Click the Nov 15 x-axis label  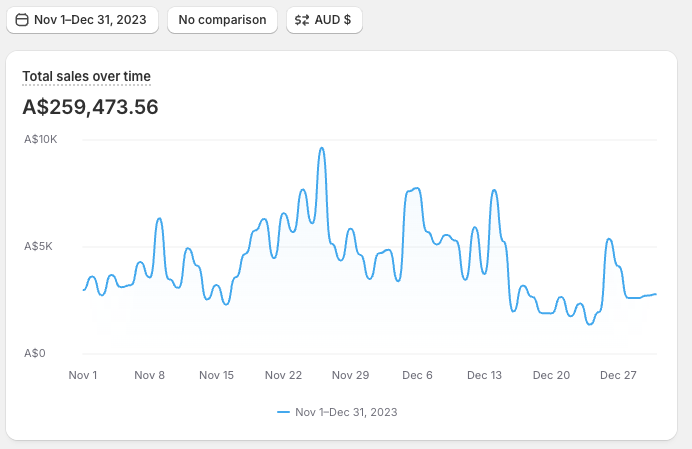point(216,375)
